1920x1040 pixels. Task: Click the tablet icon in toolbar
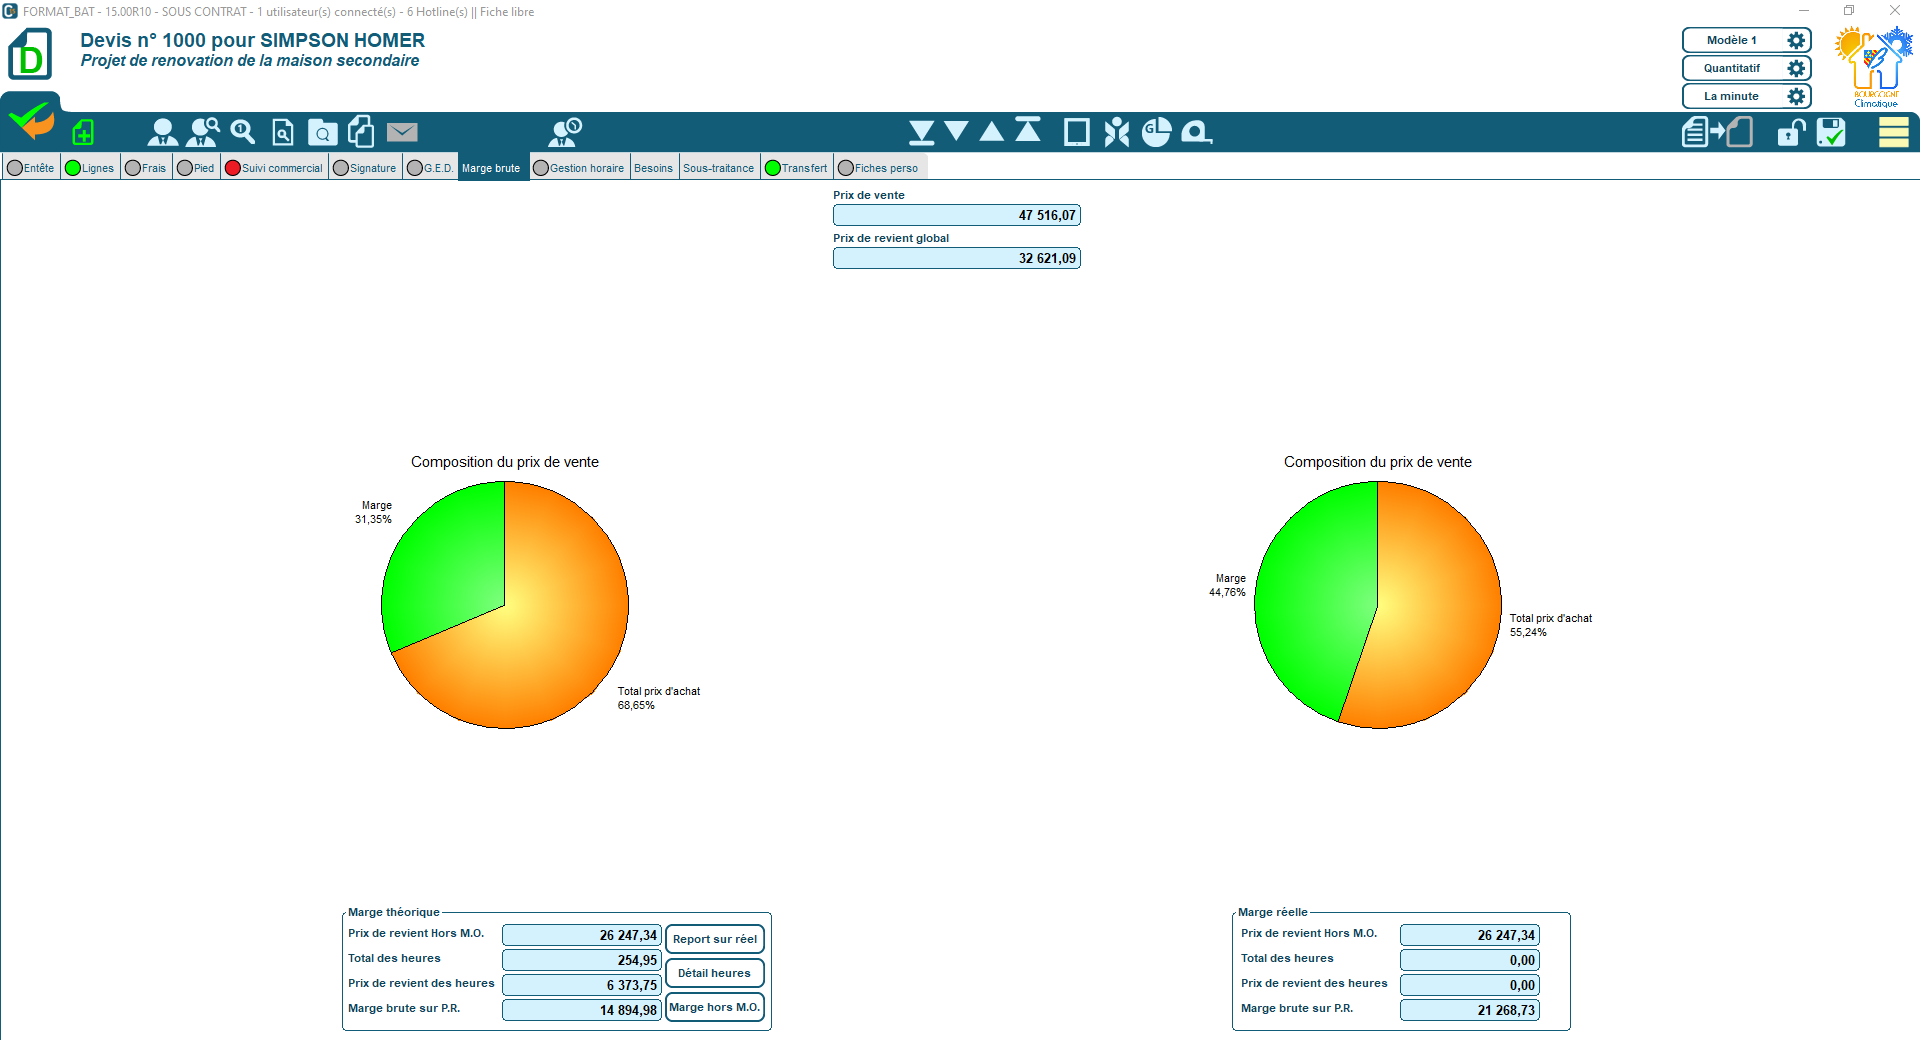pos(1077,132)
